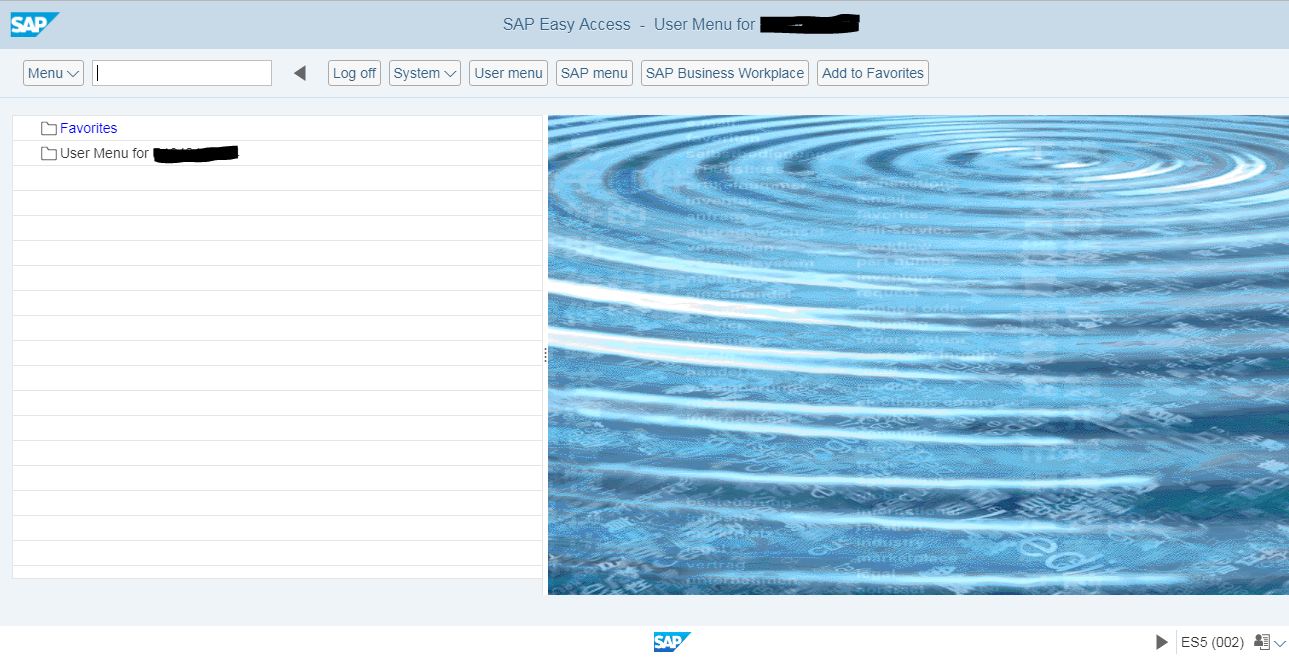Click the ES5 (002) system indicator
This screenshot has height=658, width=1289.
[1212, 642]
